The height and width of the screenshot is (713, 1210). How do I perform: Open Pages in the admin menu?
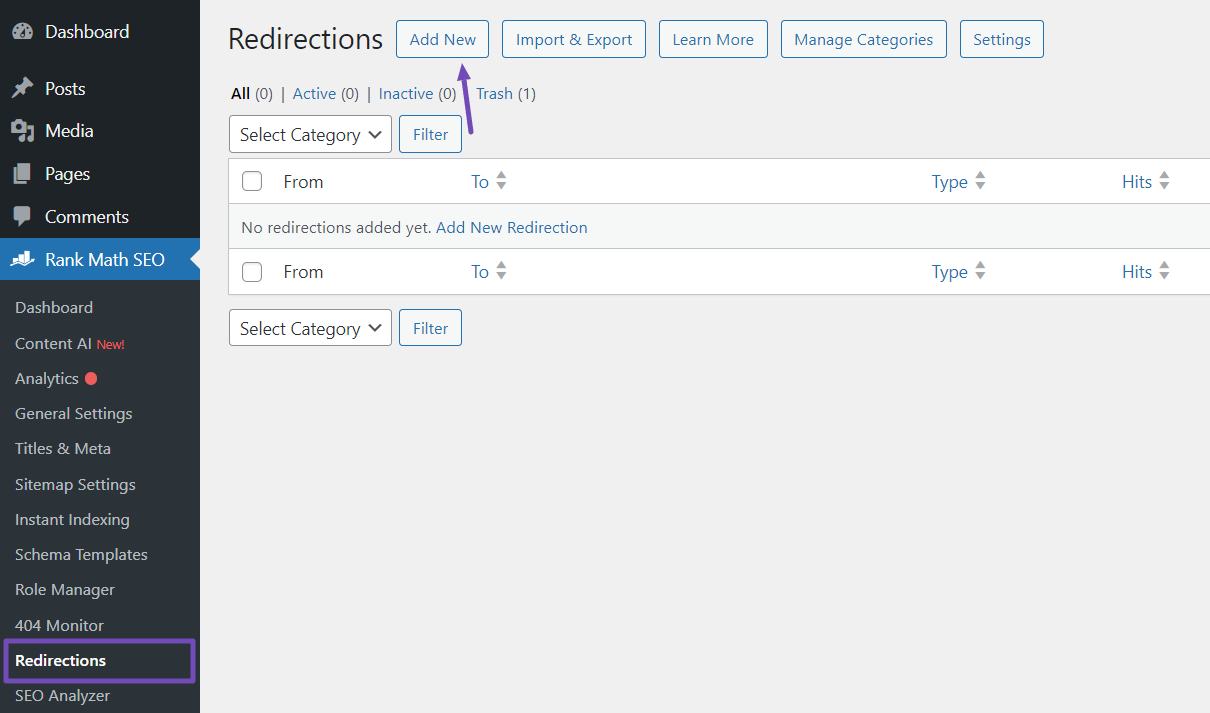coord(67,174)
